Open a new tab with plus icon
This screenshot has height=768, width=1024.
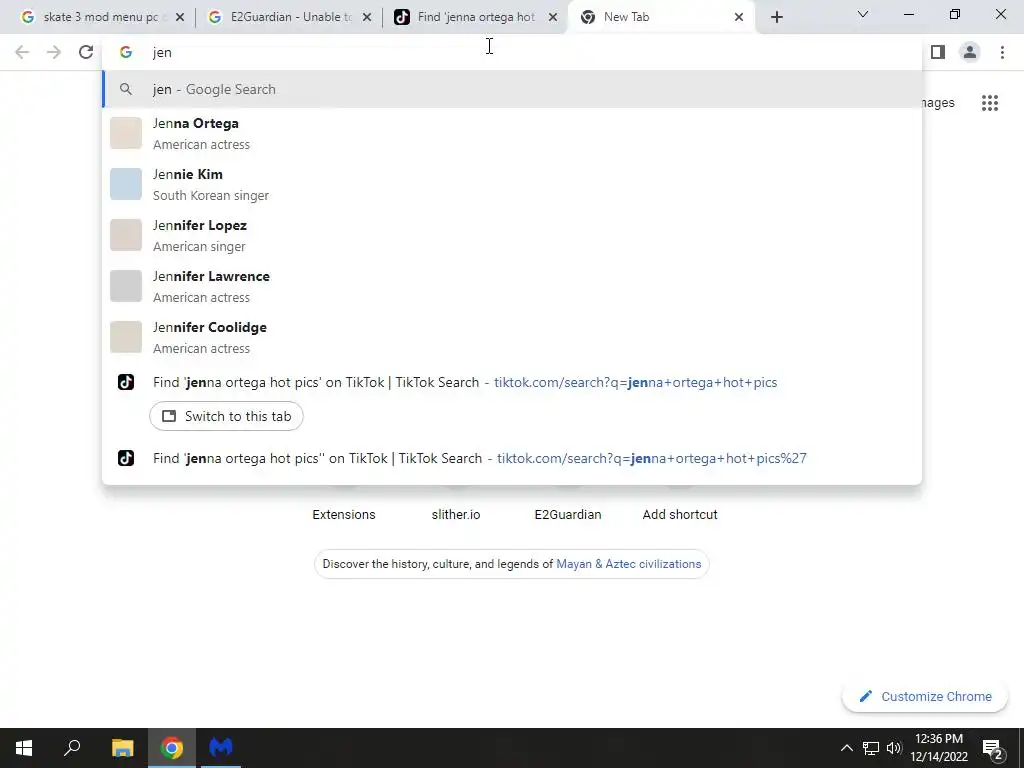pos(776,17)
